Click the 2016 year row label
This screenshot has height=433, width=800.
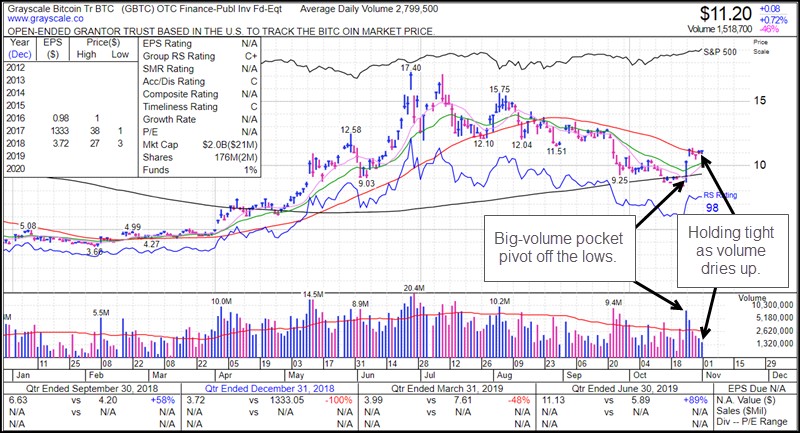pos(15,118)
